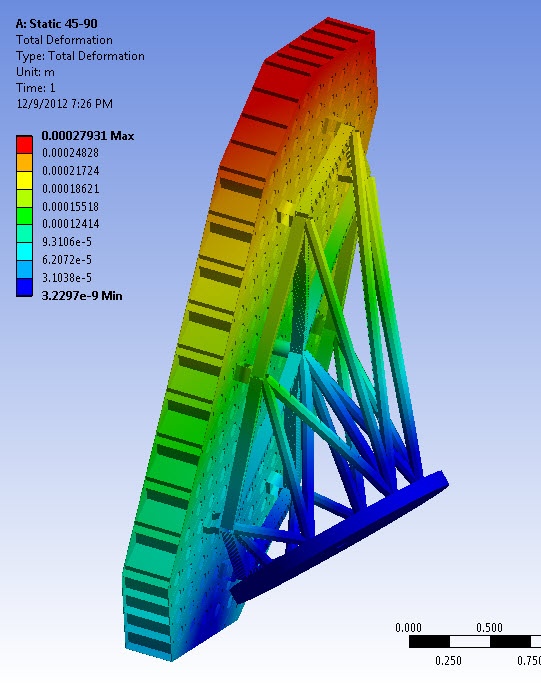Viewport: 541px width, 687px height.
Task: Select the 0.00015518 legend value
Action: pos(71,206)
